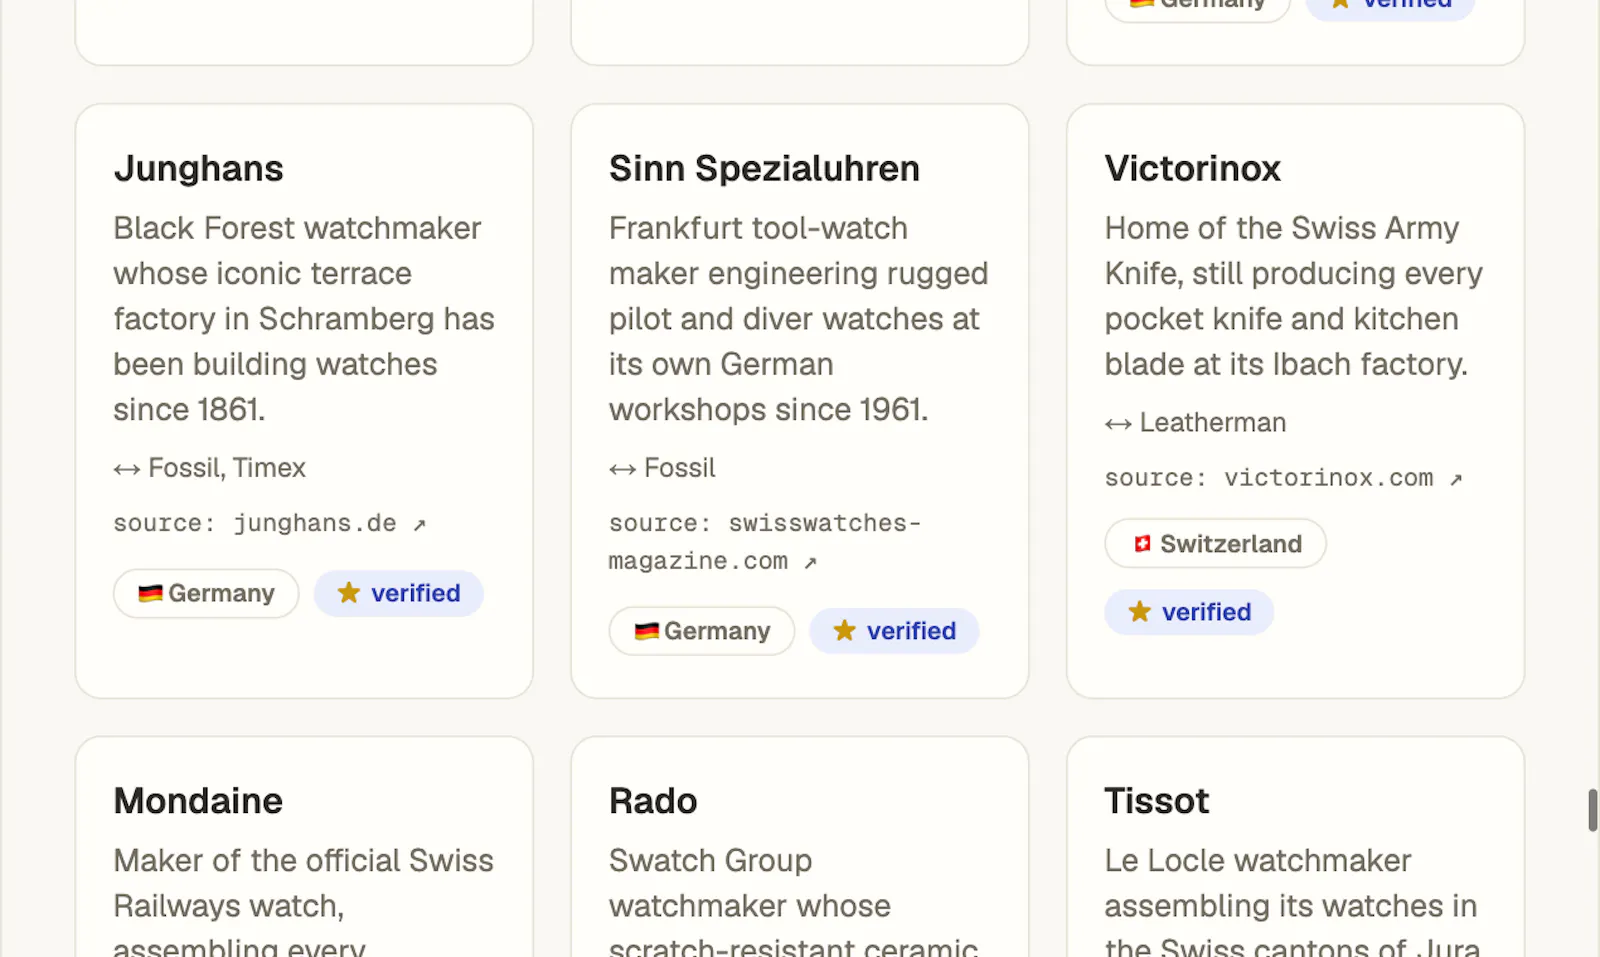Click the verified badge on Sinn Spezialuhren card

click(x=894, y=631)
